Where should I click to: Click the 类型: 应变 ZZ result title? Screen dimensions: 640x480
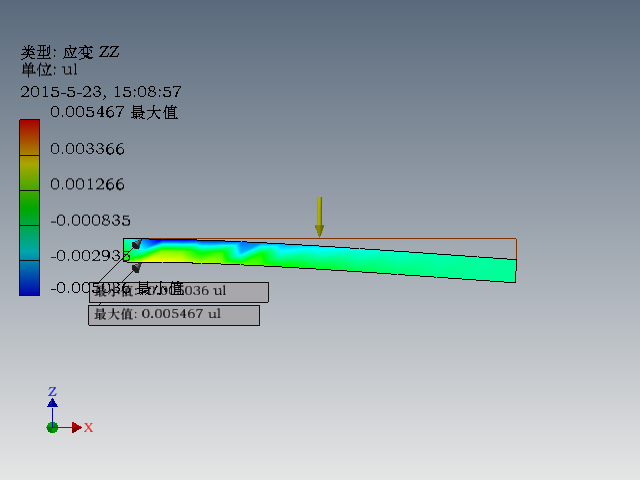click(x=70, y=52)
